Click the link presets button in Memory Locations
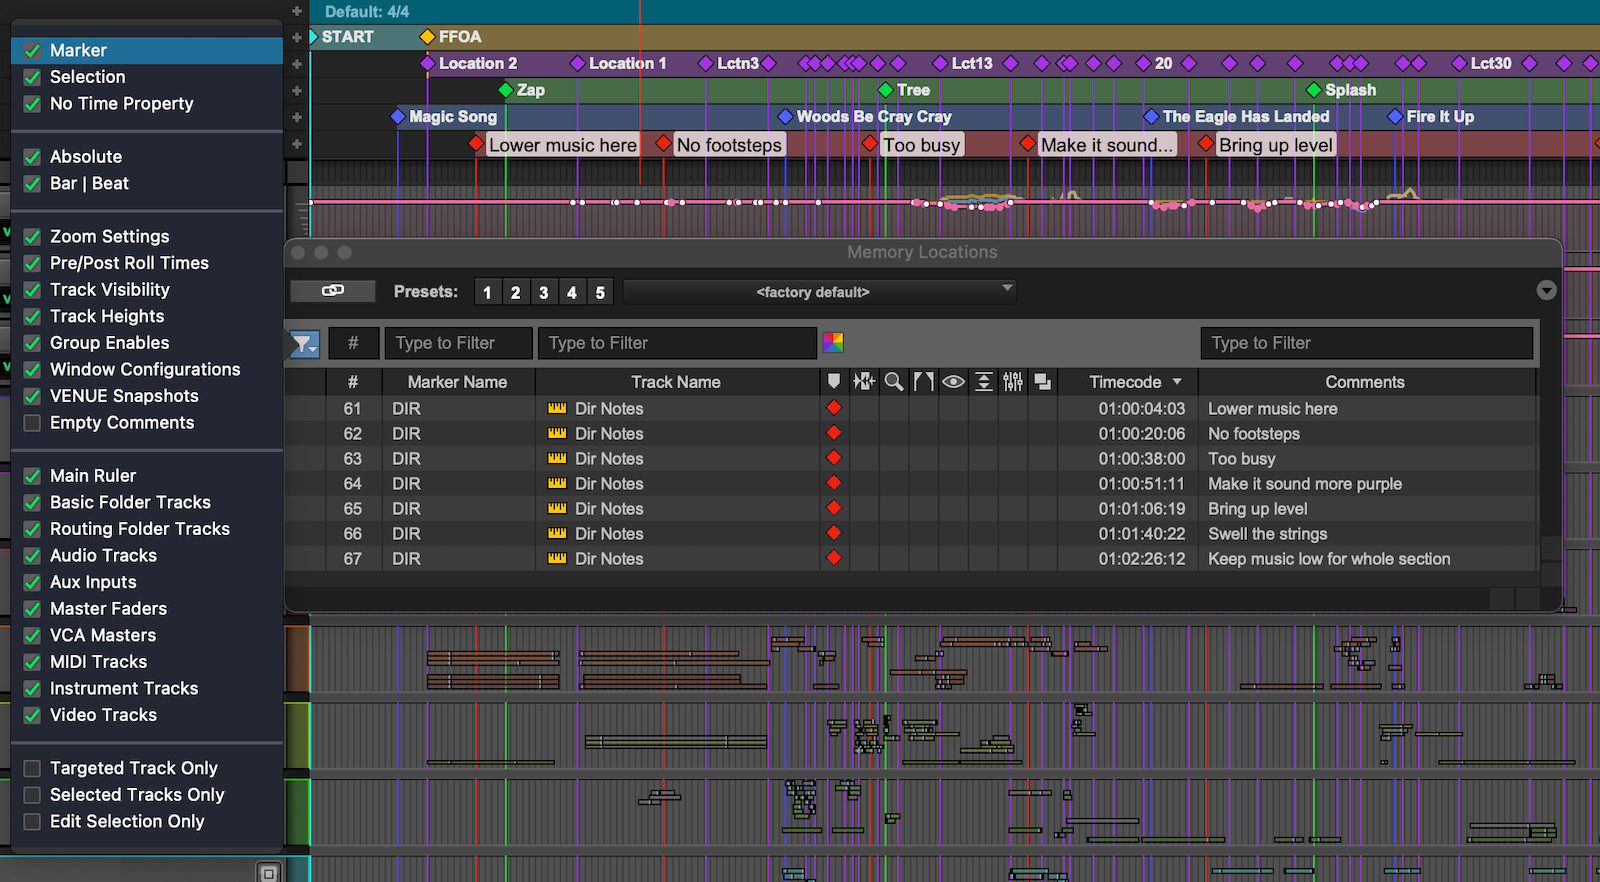This screenshot has height=882, width=1600. 333,291
